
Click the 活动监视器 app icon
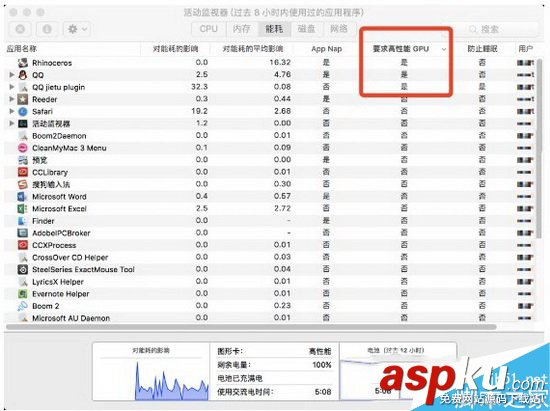(x=23, y=123)
